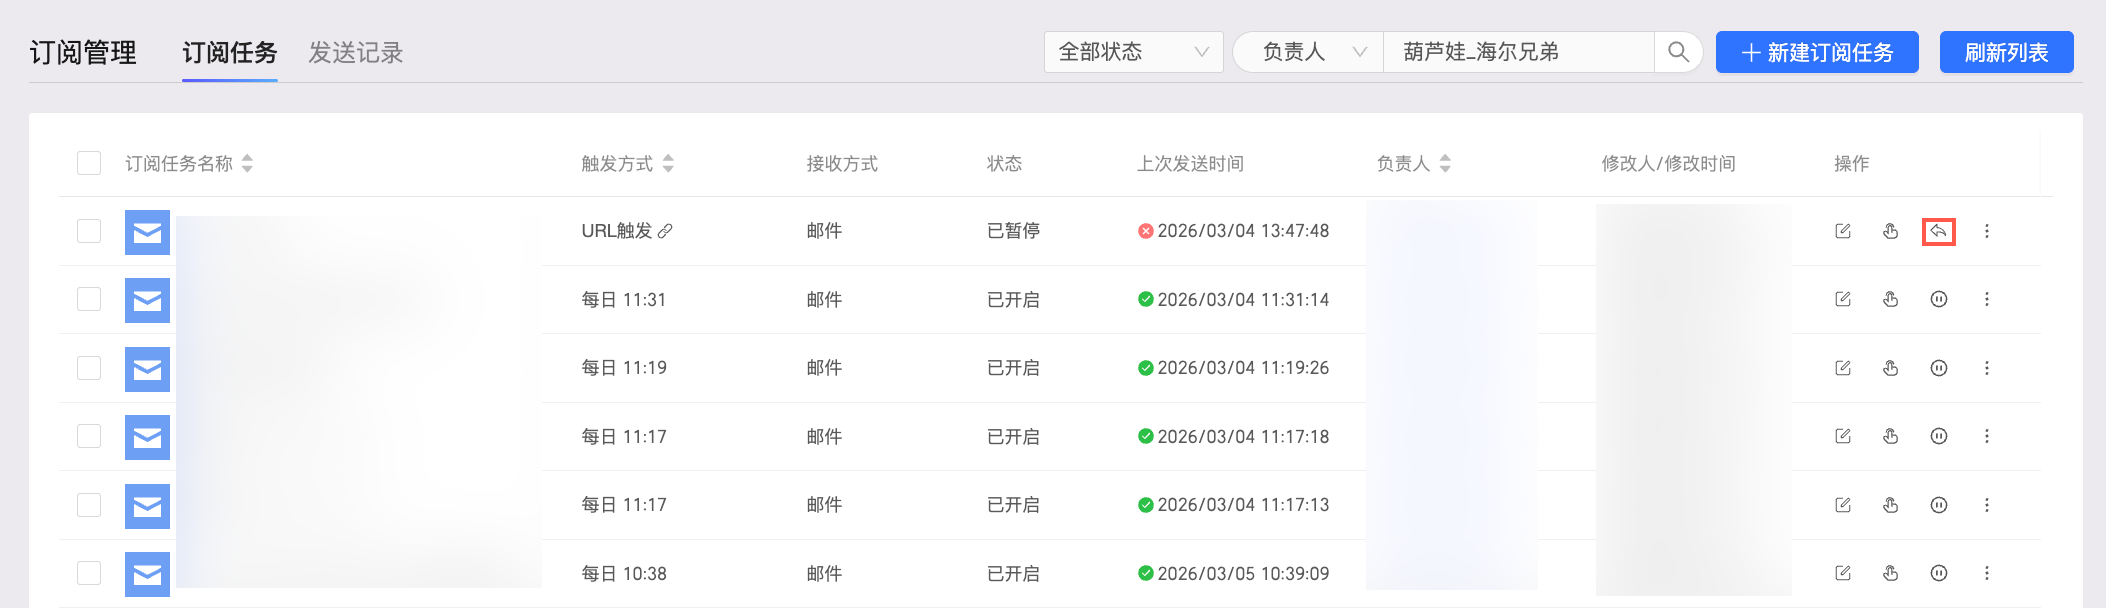
Task: Switch to the 发送记录 tab
Action: coord(355,53)
